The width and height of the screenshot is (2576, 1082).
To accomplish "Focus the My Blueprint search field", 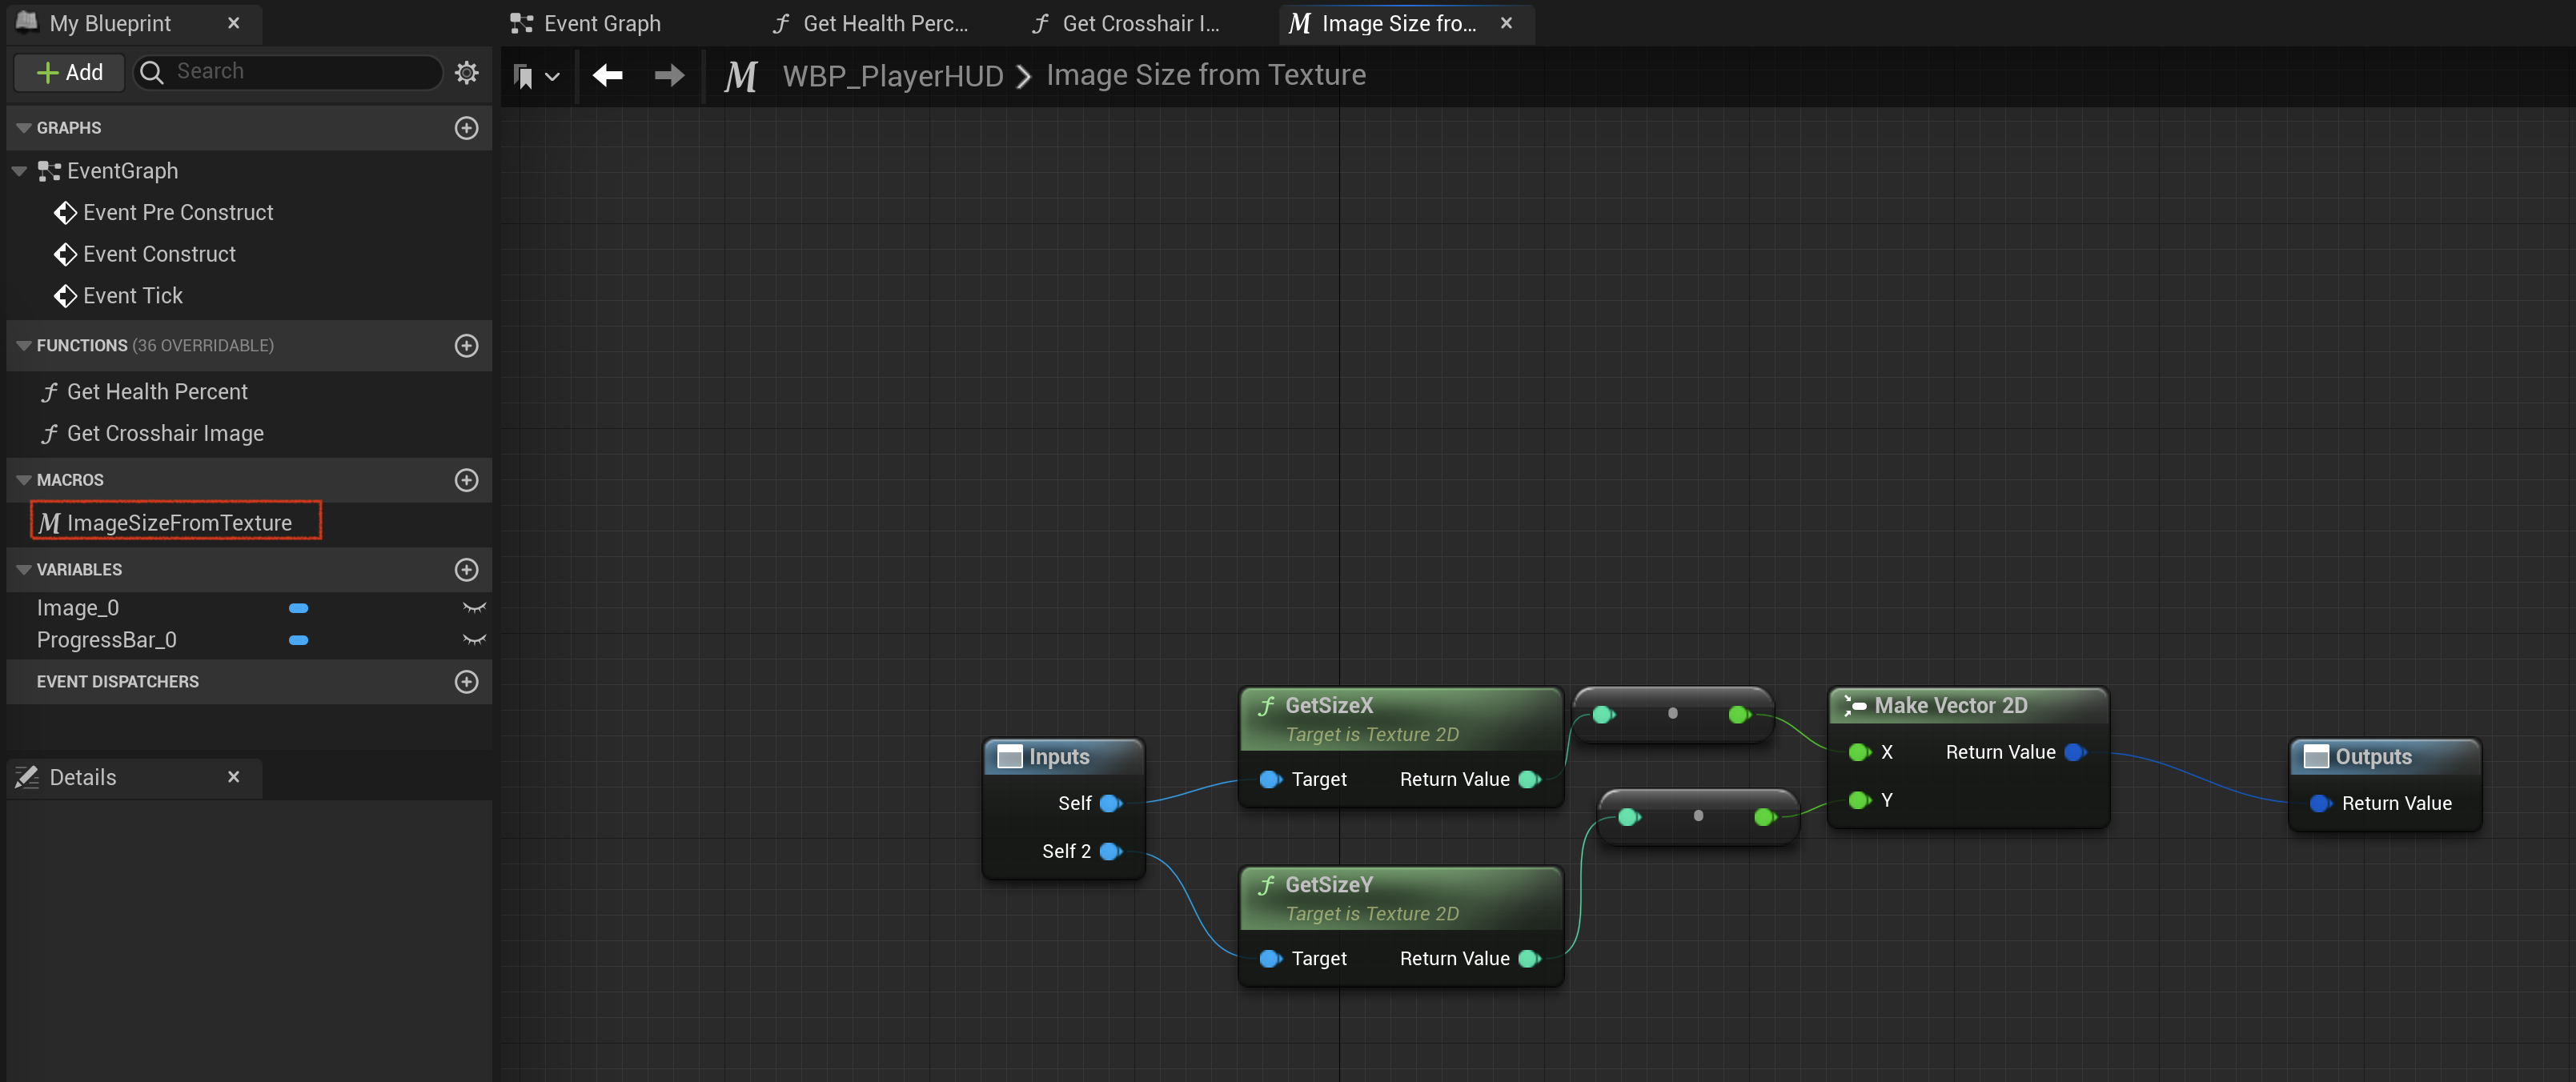I will click(288, 72).
